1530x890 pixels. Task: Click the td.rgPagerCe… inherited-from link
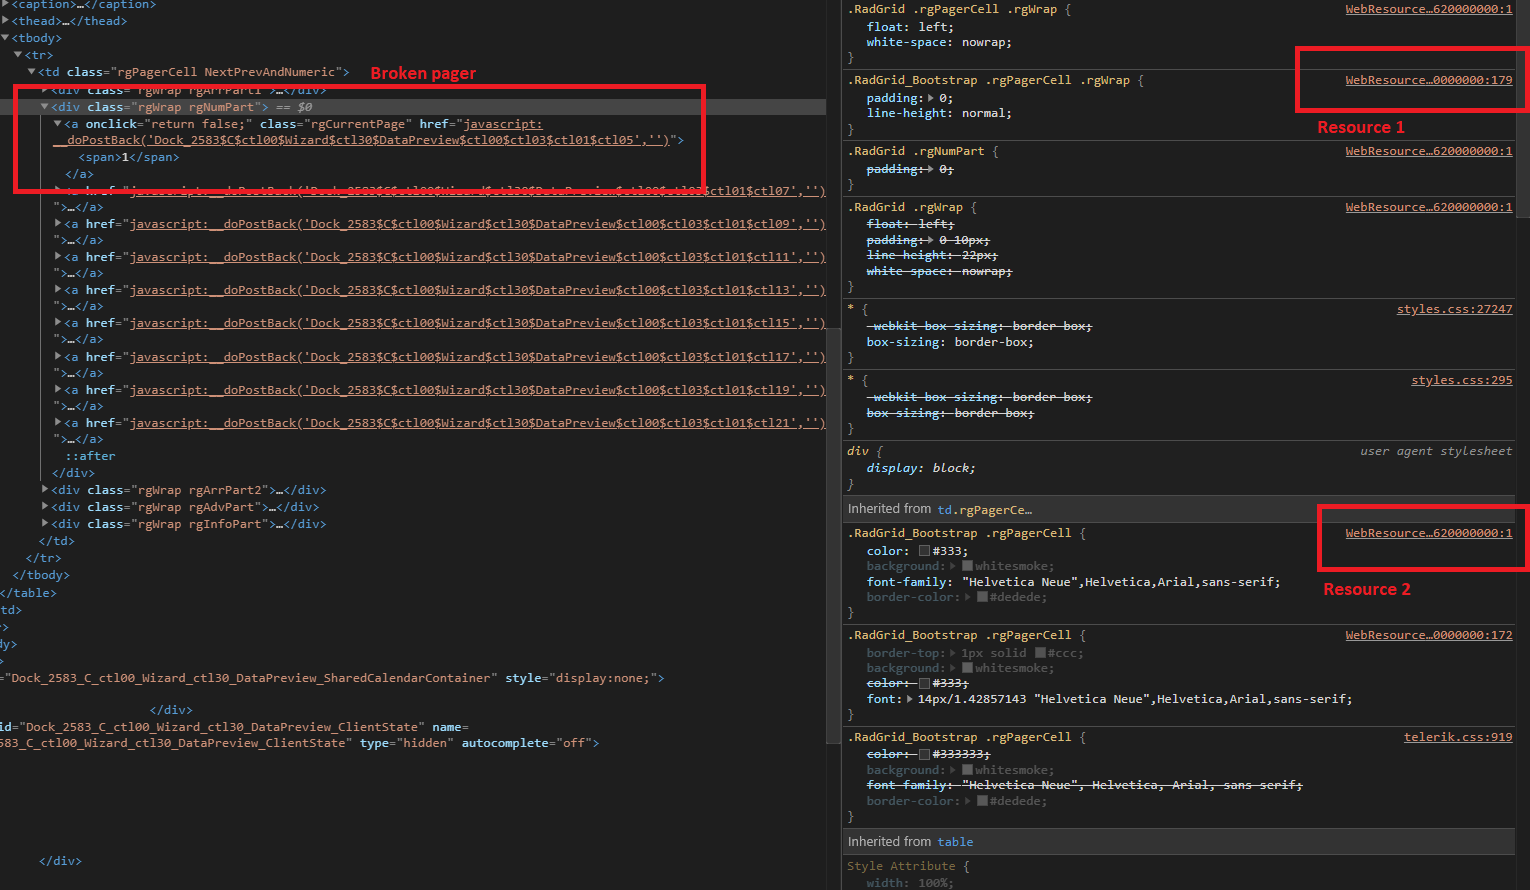(x=984, y=510)
